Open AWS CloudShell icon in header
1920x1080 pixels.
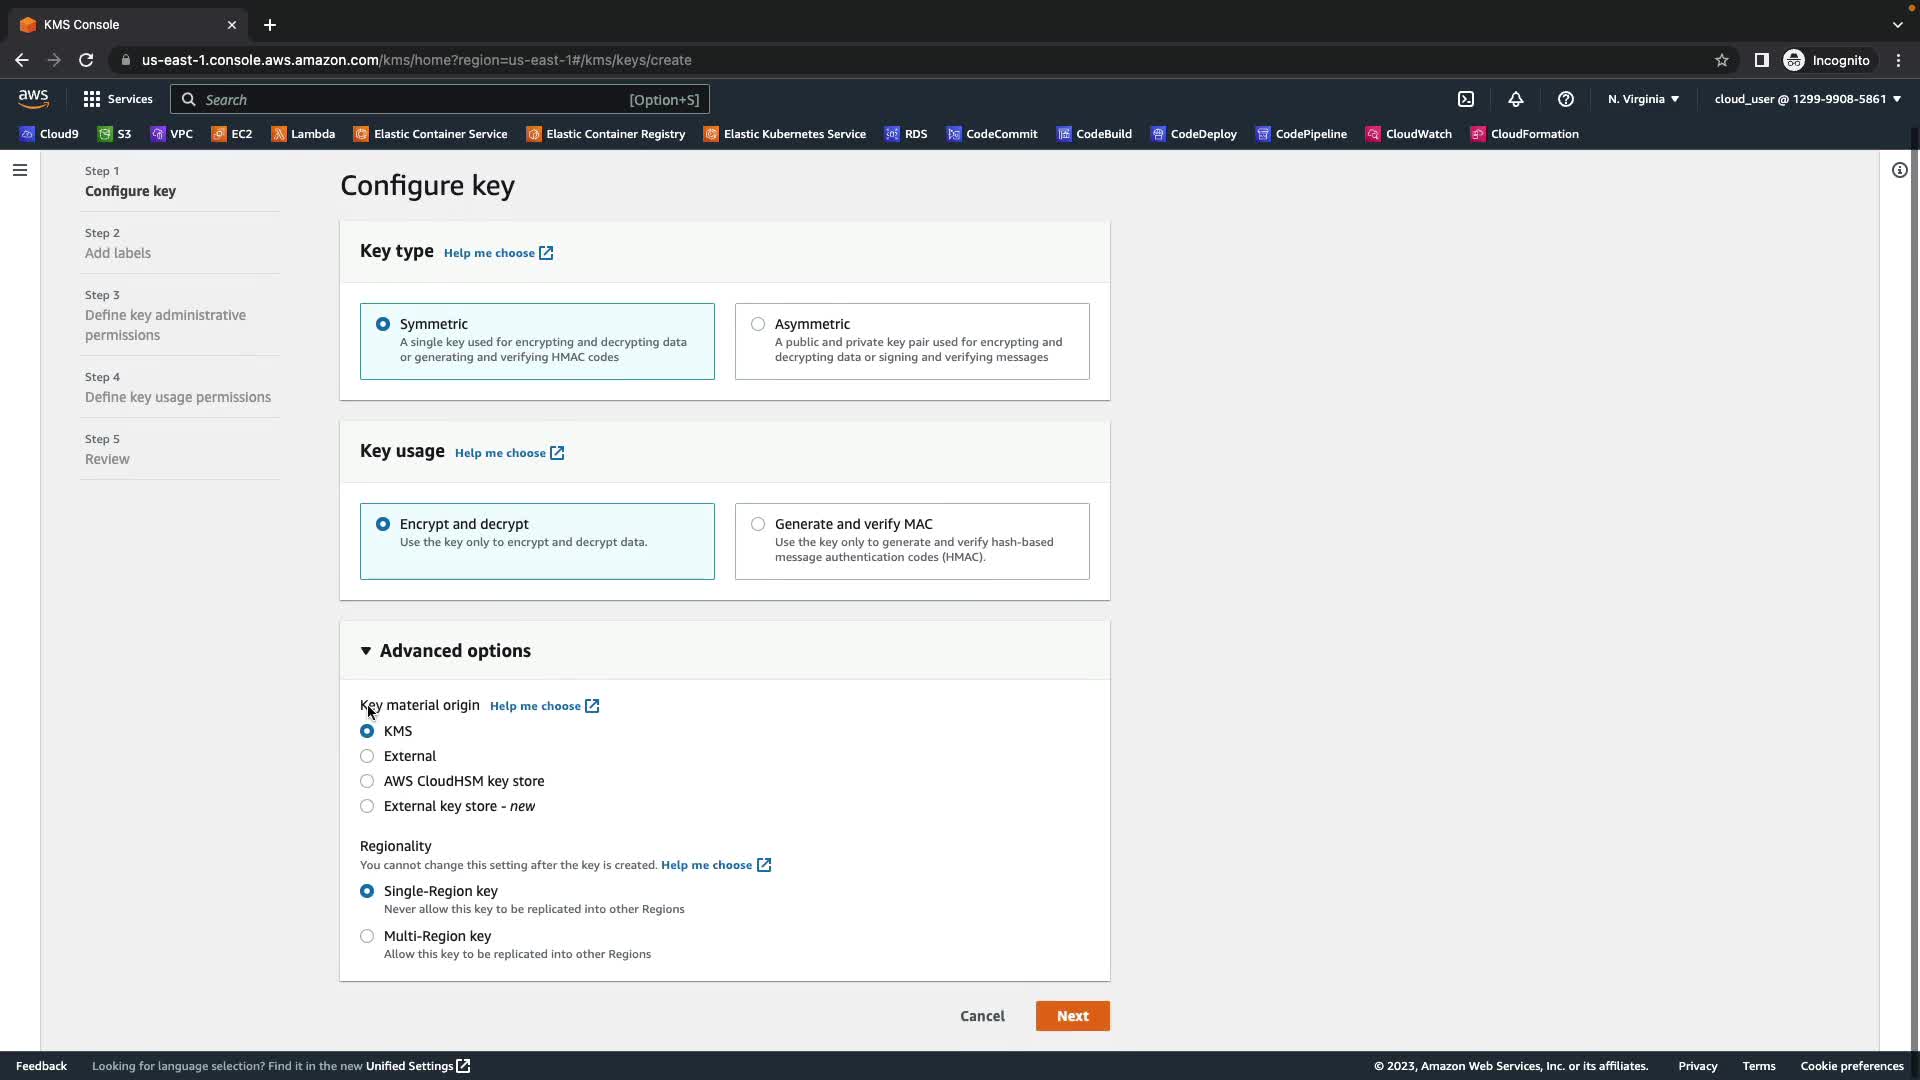click(x=1466, y=99)
